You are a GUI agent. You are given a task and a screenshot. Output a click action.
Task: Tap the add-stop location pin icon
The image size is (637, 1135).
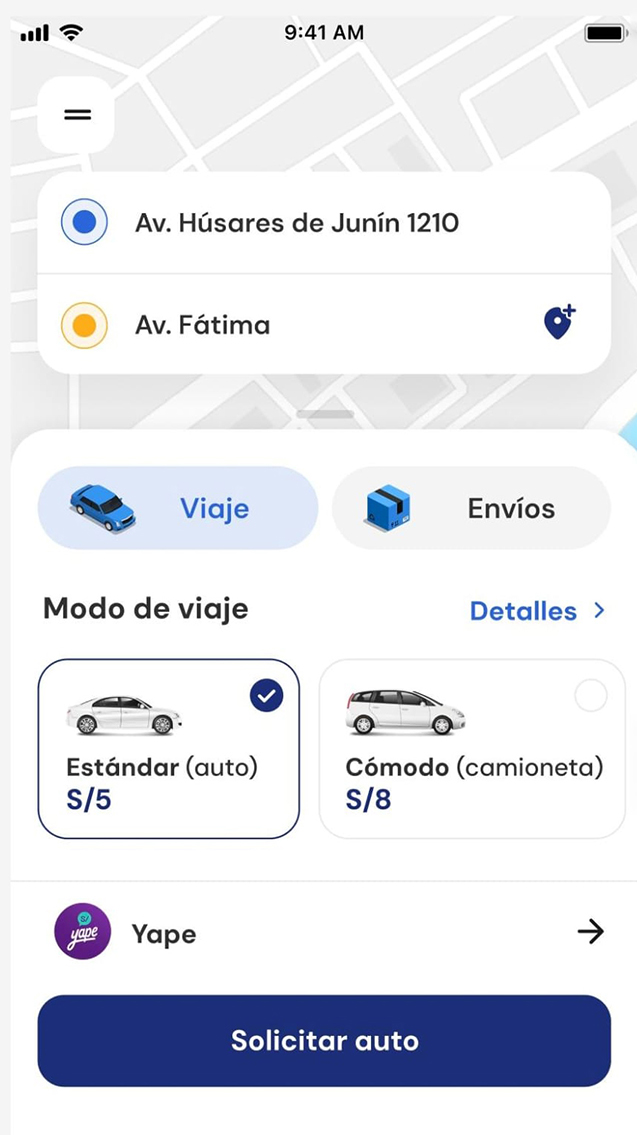pyautogui.click(x=560, y=323)
